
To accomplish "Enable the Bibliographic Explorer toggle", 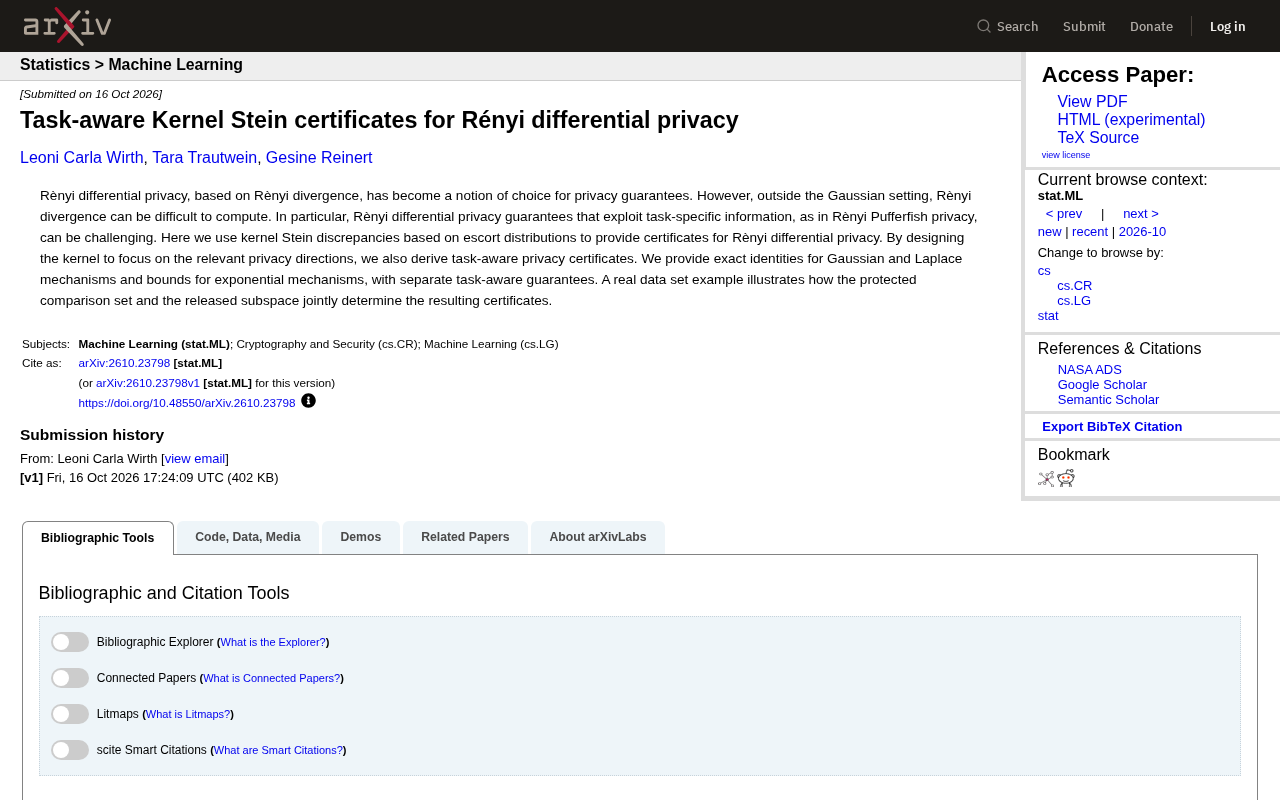I will (70, 642).
